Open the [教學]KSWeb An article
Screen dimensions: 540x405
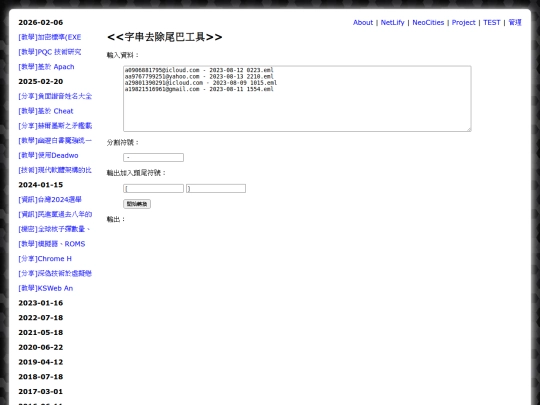click(x=45, y=288)
